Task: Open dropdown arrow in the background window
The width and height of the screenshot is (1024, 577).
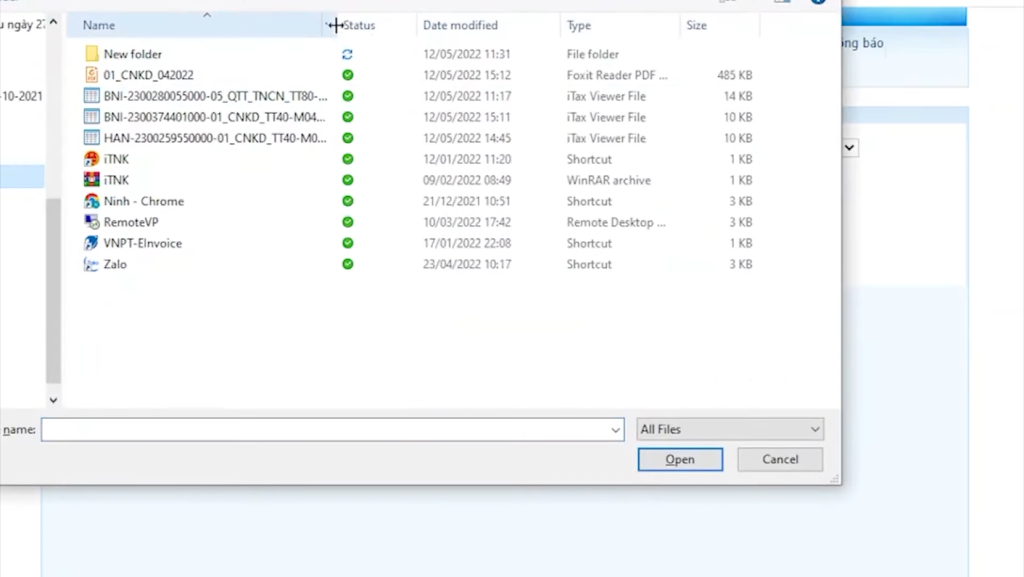Action: click(849, 147)
